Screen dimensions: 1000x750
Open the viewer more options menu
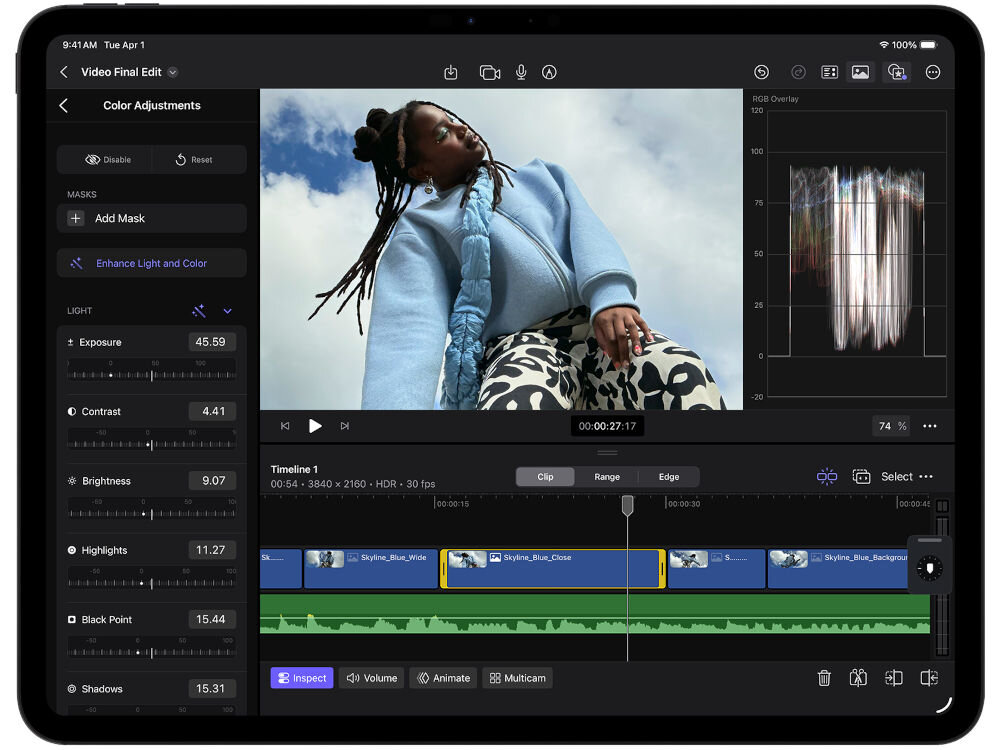point(929,426)
